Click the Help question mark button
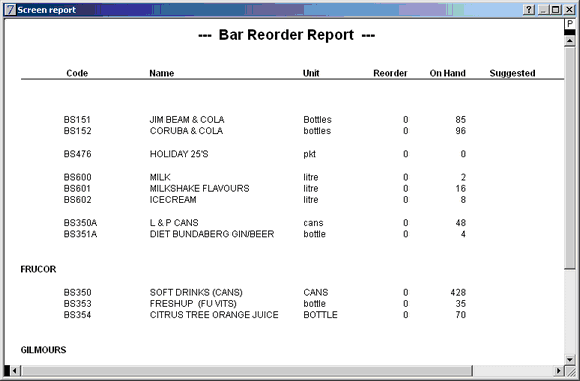This screenshot has width=580, height=381. click(529, 10)
